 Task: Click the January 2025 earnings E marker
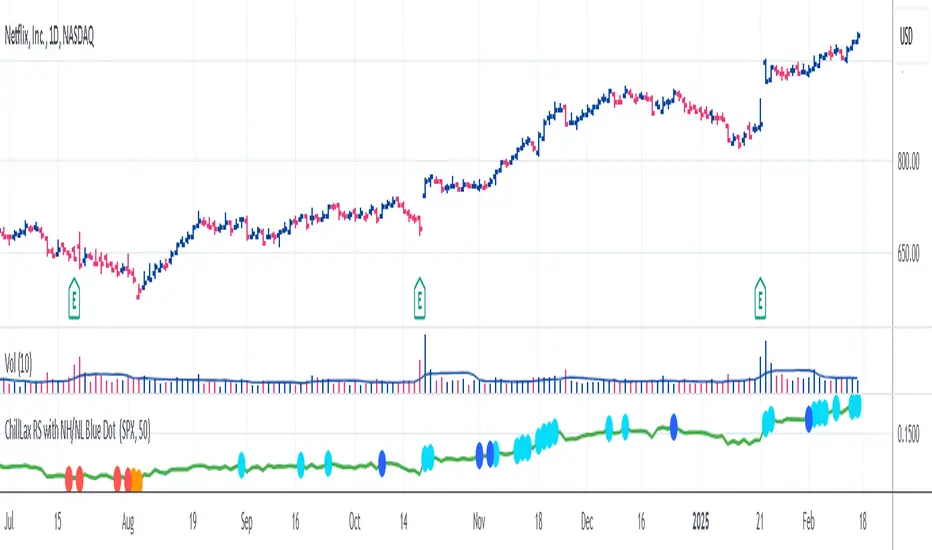coord(760,298)
